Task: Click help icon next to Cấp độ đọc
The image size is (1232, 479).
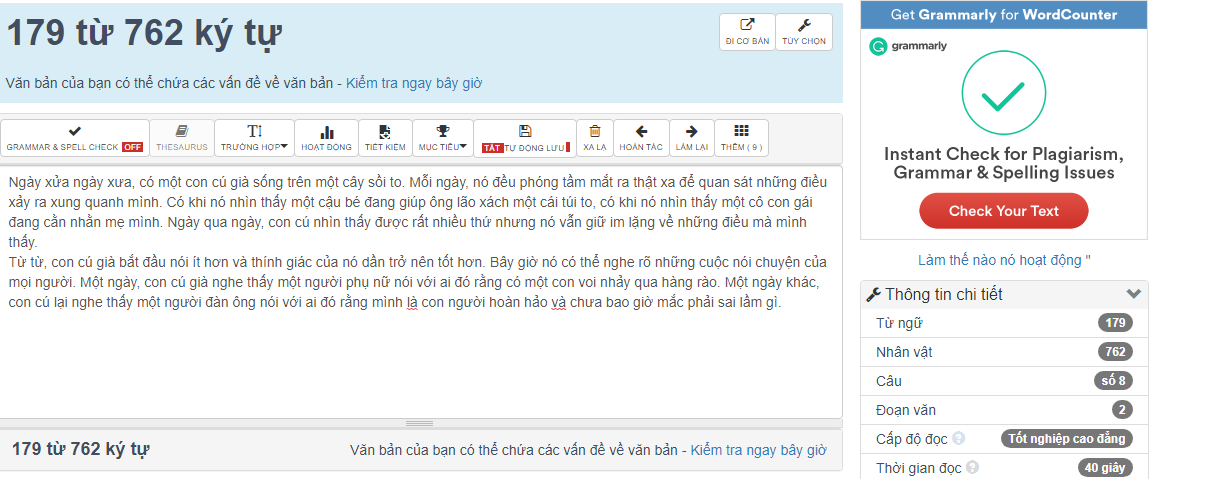Action: click(959, 438)
